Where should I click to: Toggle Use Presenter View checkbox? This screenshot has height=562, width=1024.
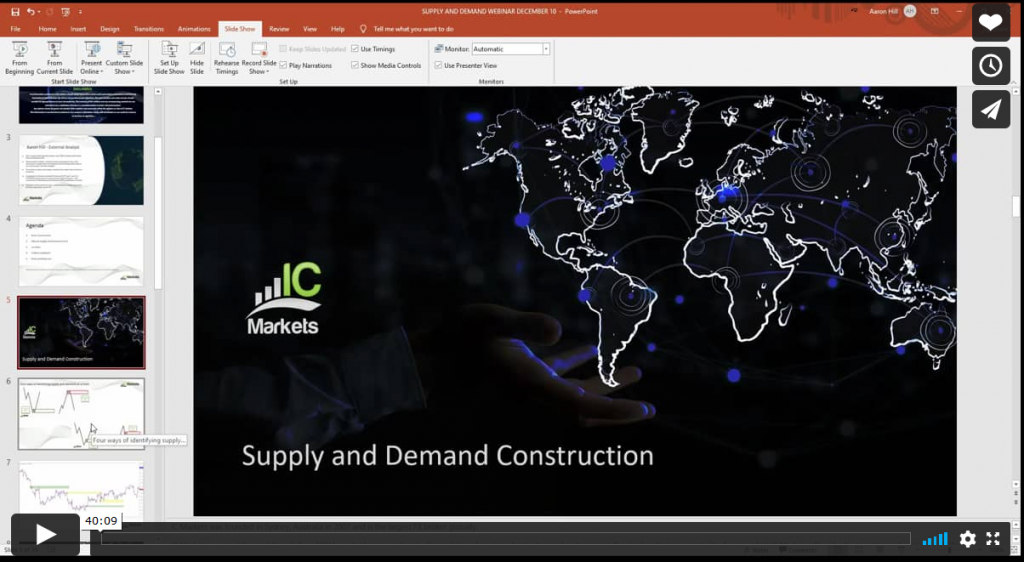pyautogui.click(x=438, y=65)
